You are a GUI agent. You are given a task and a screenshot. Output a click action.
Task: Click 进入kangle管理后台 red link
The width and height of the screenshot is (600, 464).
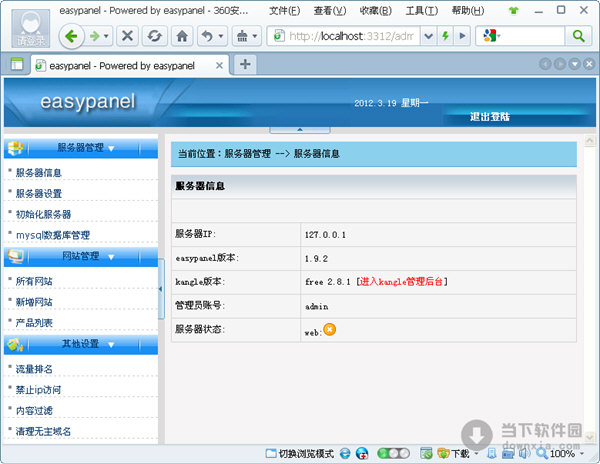click(401, 282)
